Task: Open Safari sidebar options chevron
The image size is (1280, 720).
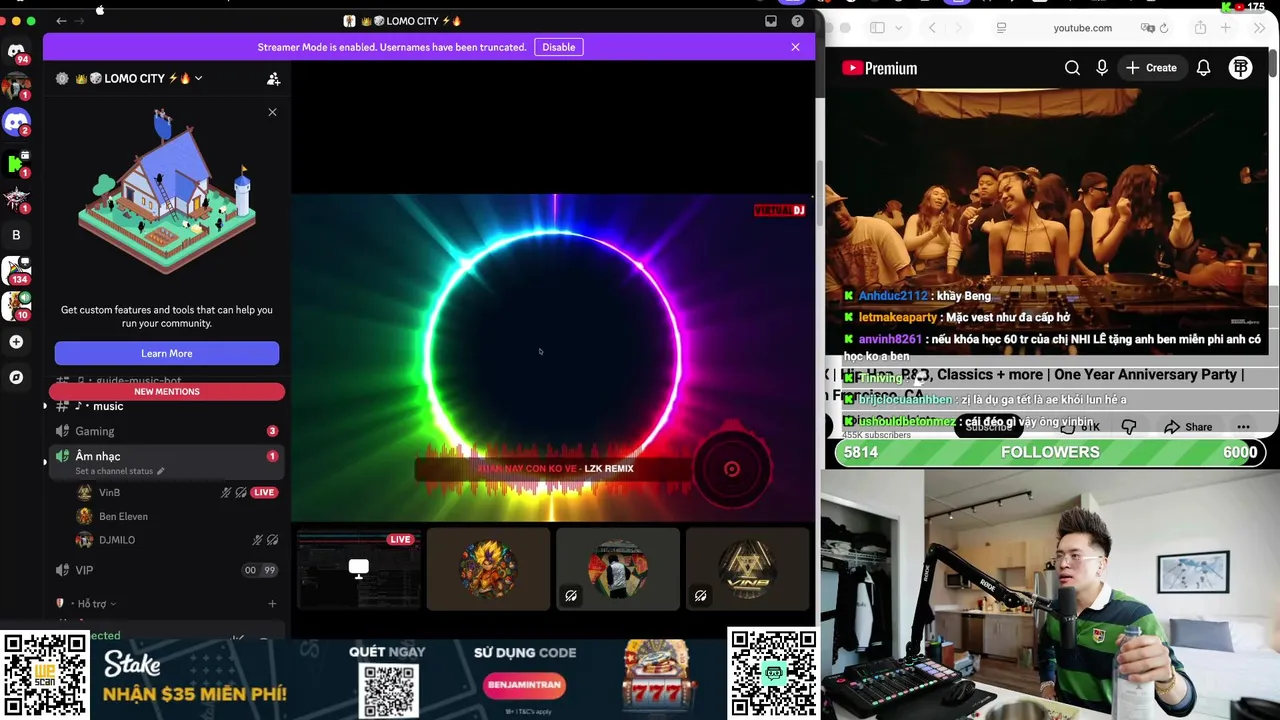Action: click(x=898, y=28)
